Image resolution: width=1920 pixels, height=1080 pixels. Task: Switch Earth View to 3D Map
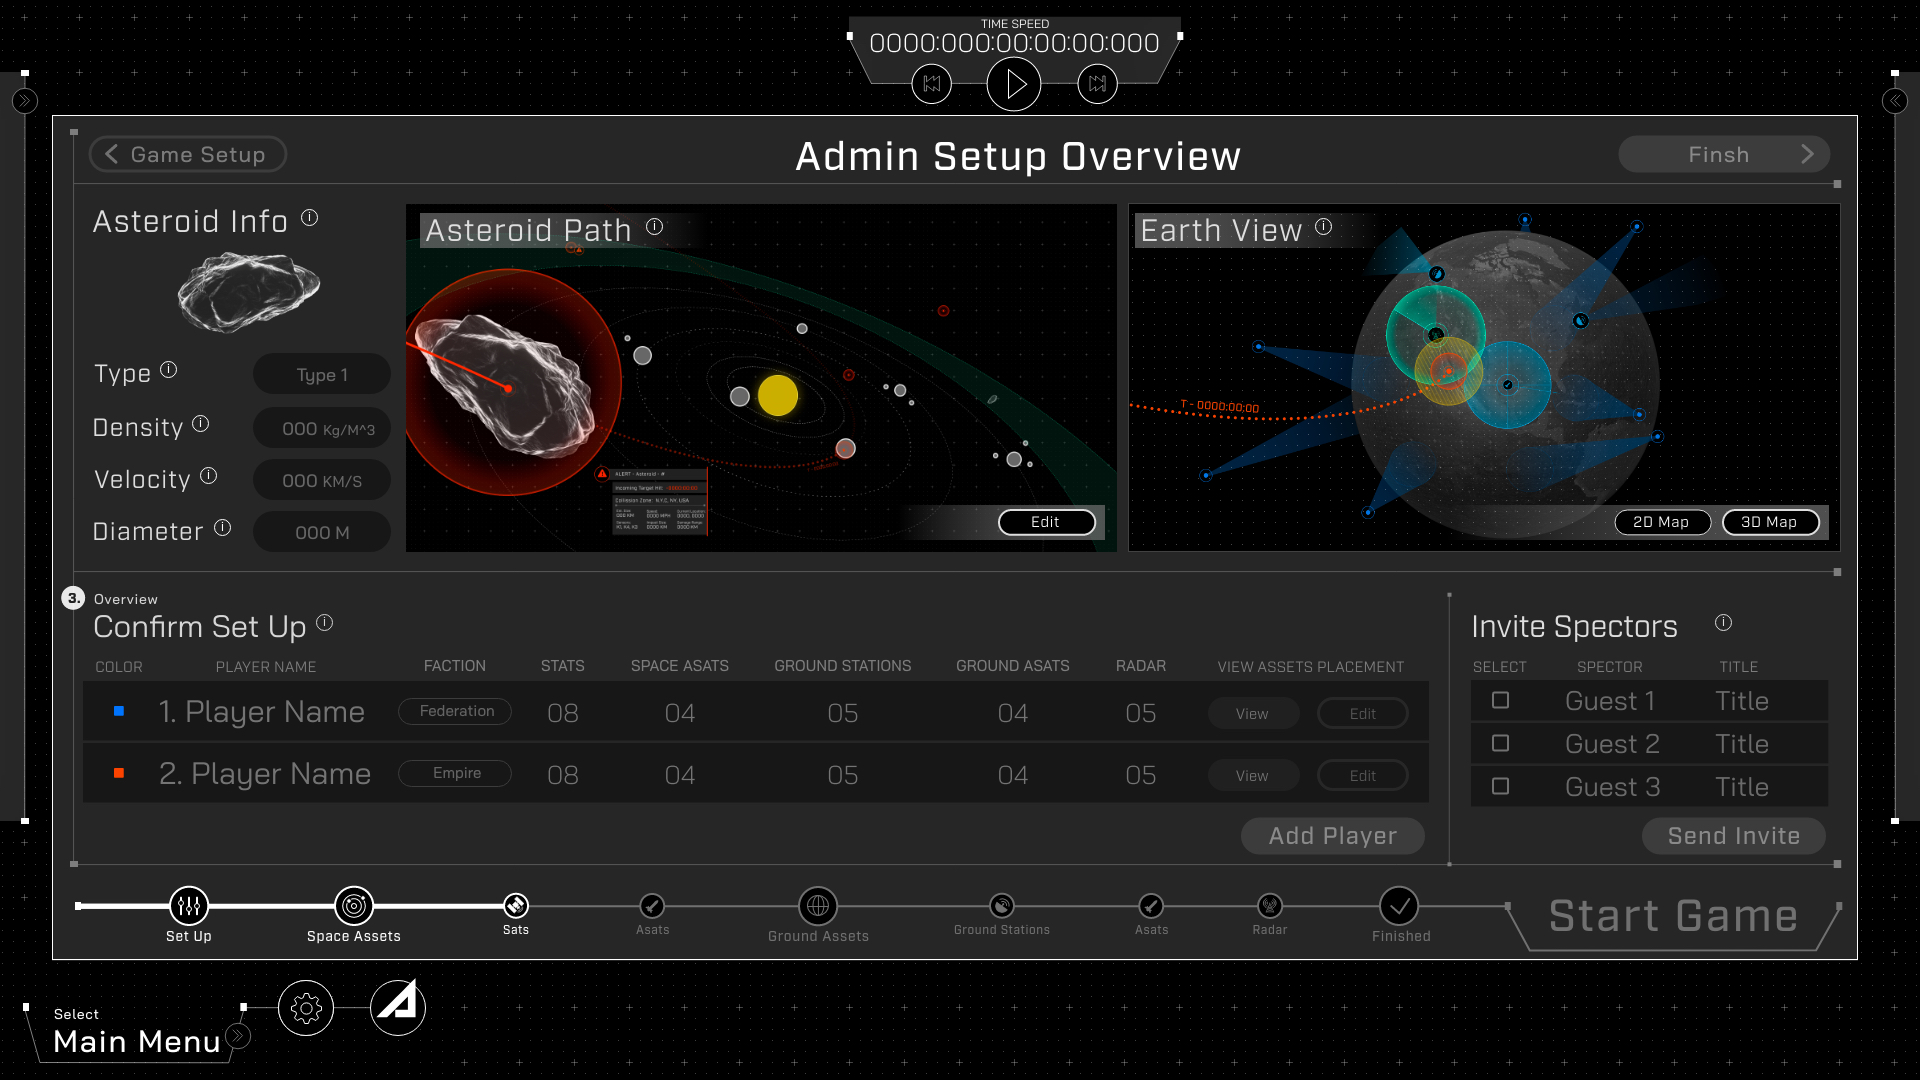coord(1771,522)
